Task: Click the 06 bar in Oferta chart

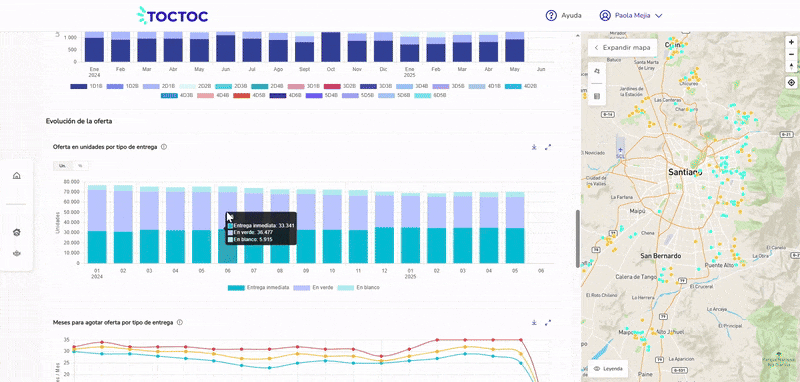Action: (x=227, y=225)
